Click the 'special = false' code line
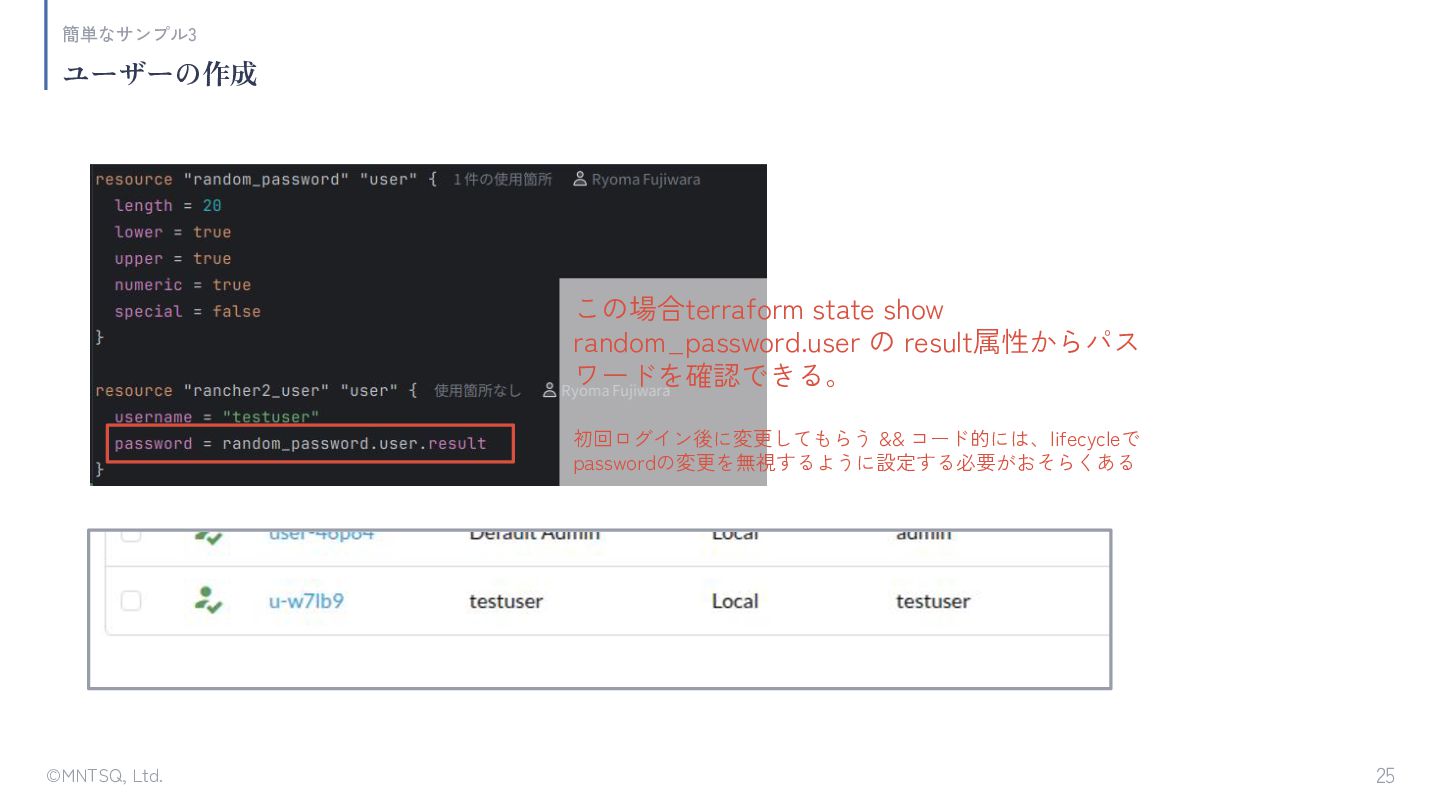 tap(188, 311)
